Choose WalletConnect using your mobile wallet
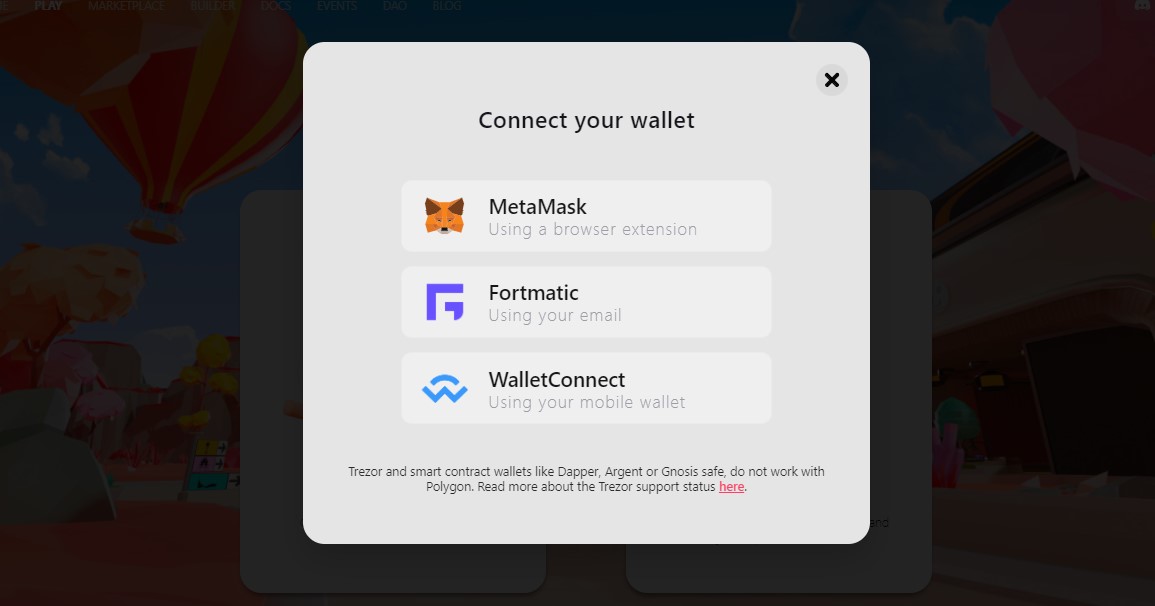 click(586, 388)
